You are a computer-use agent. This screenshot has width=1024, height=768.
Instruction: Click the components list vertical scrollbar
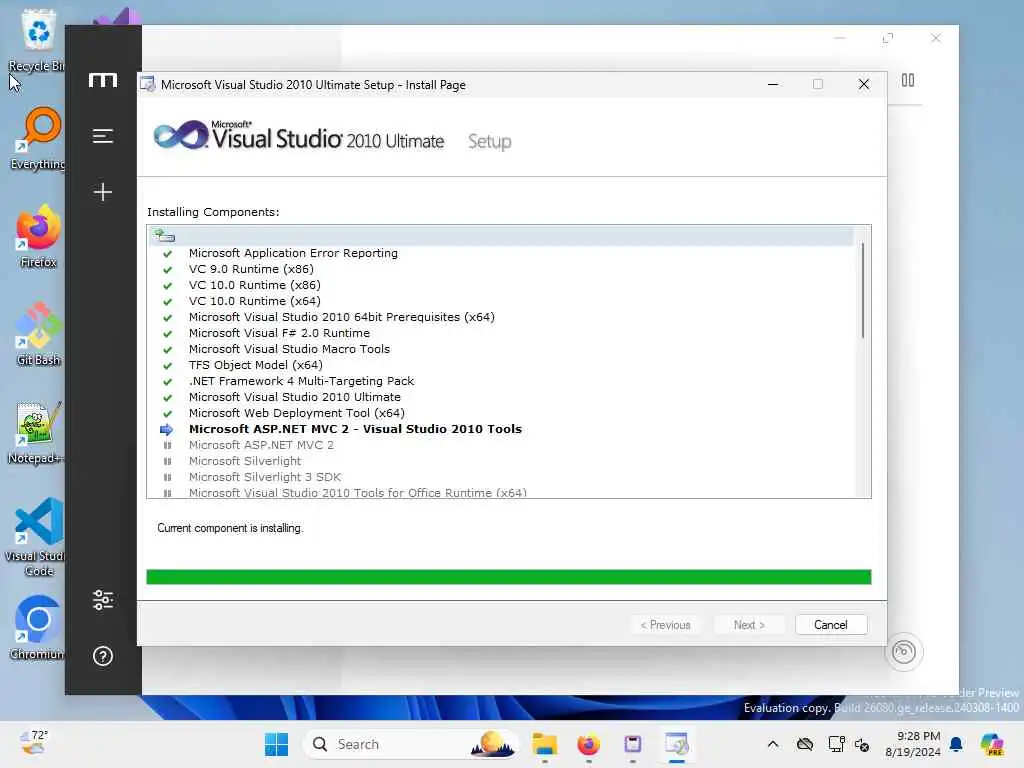point(862,291)
